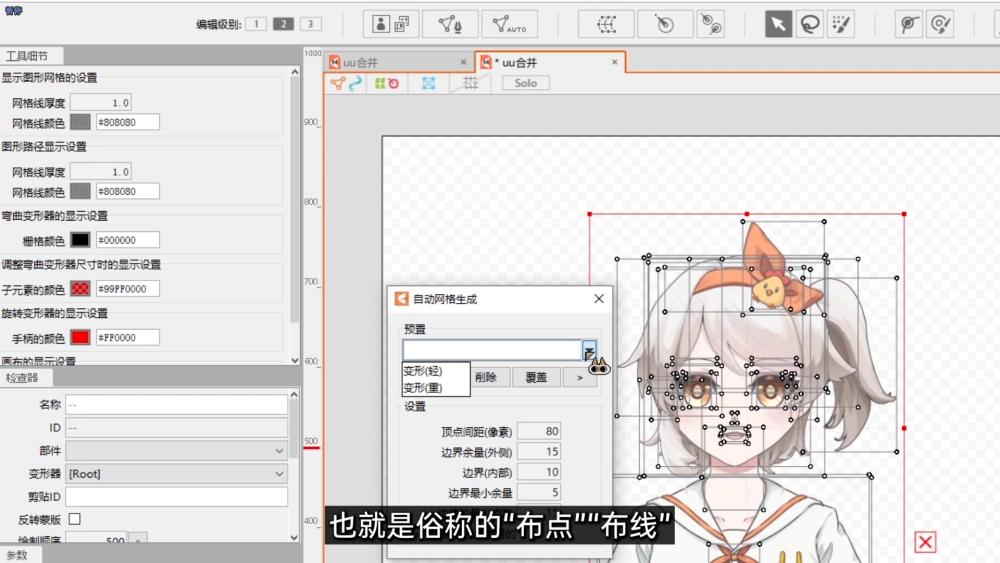Toggle the Solo view button
Screen dimensions: 1000x563
coord(526,83)
